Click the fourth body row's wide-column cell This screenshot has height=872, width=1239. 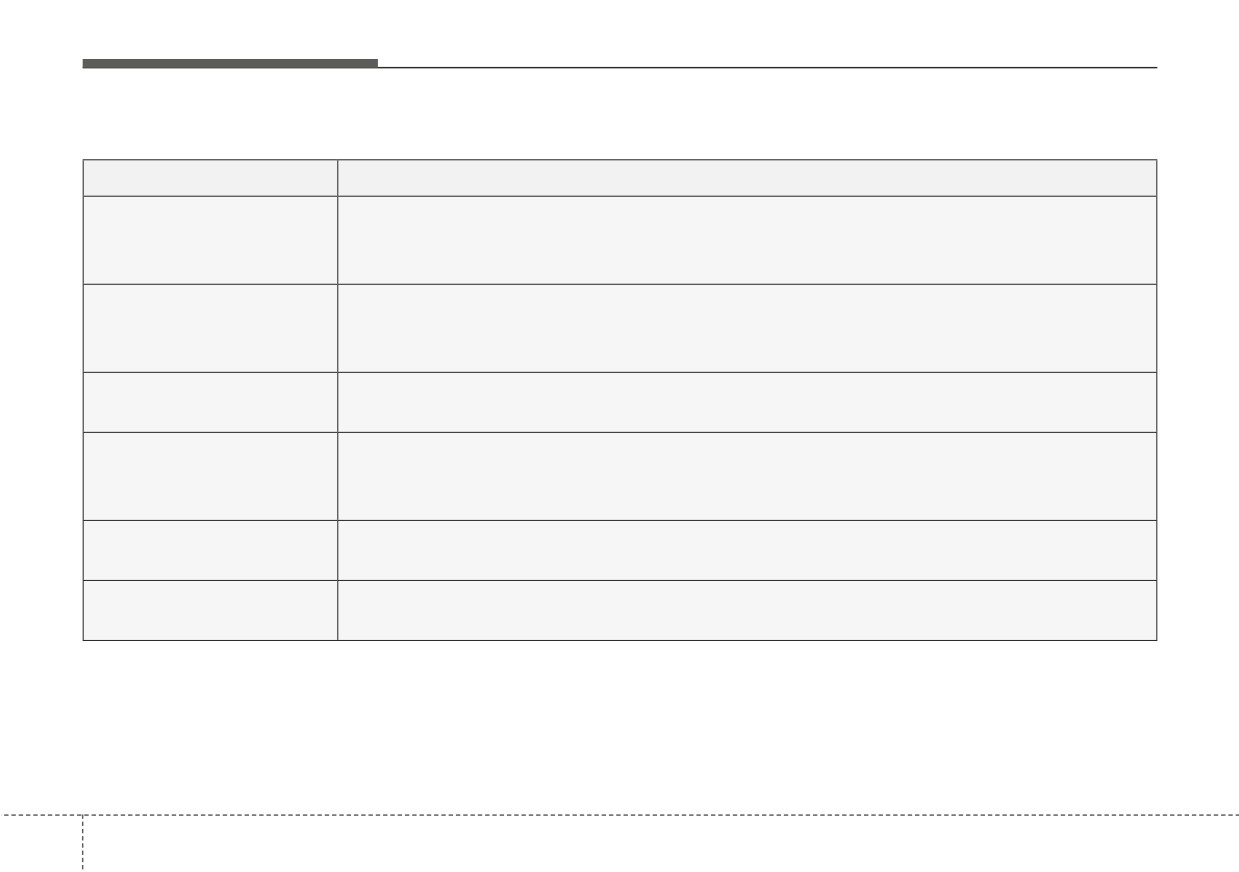click(747, 476)
